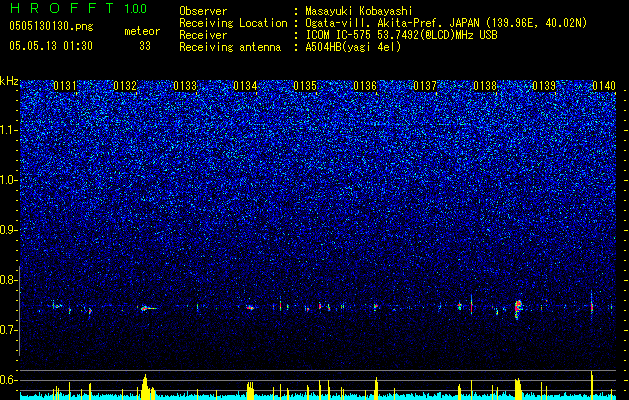The height and width of the screenshot is (400, 629).
Task: Click the long-tailed echo after 0132
Action: coord(148,308)
